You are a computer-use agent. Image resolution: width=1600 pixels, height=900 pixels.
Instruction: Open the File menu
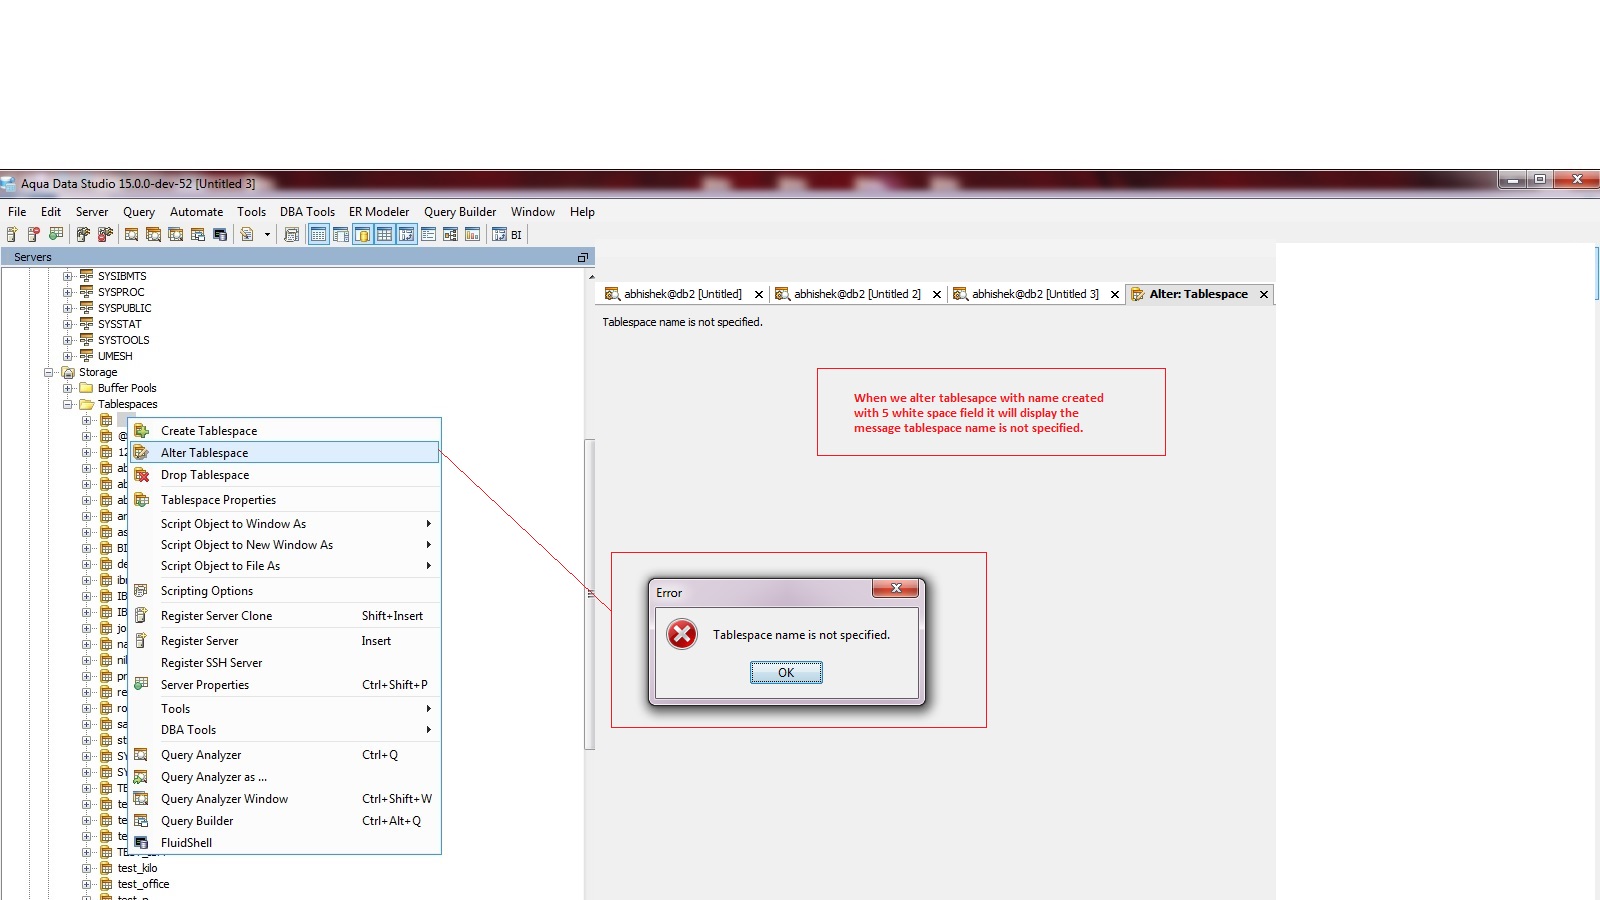point(17,212)
